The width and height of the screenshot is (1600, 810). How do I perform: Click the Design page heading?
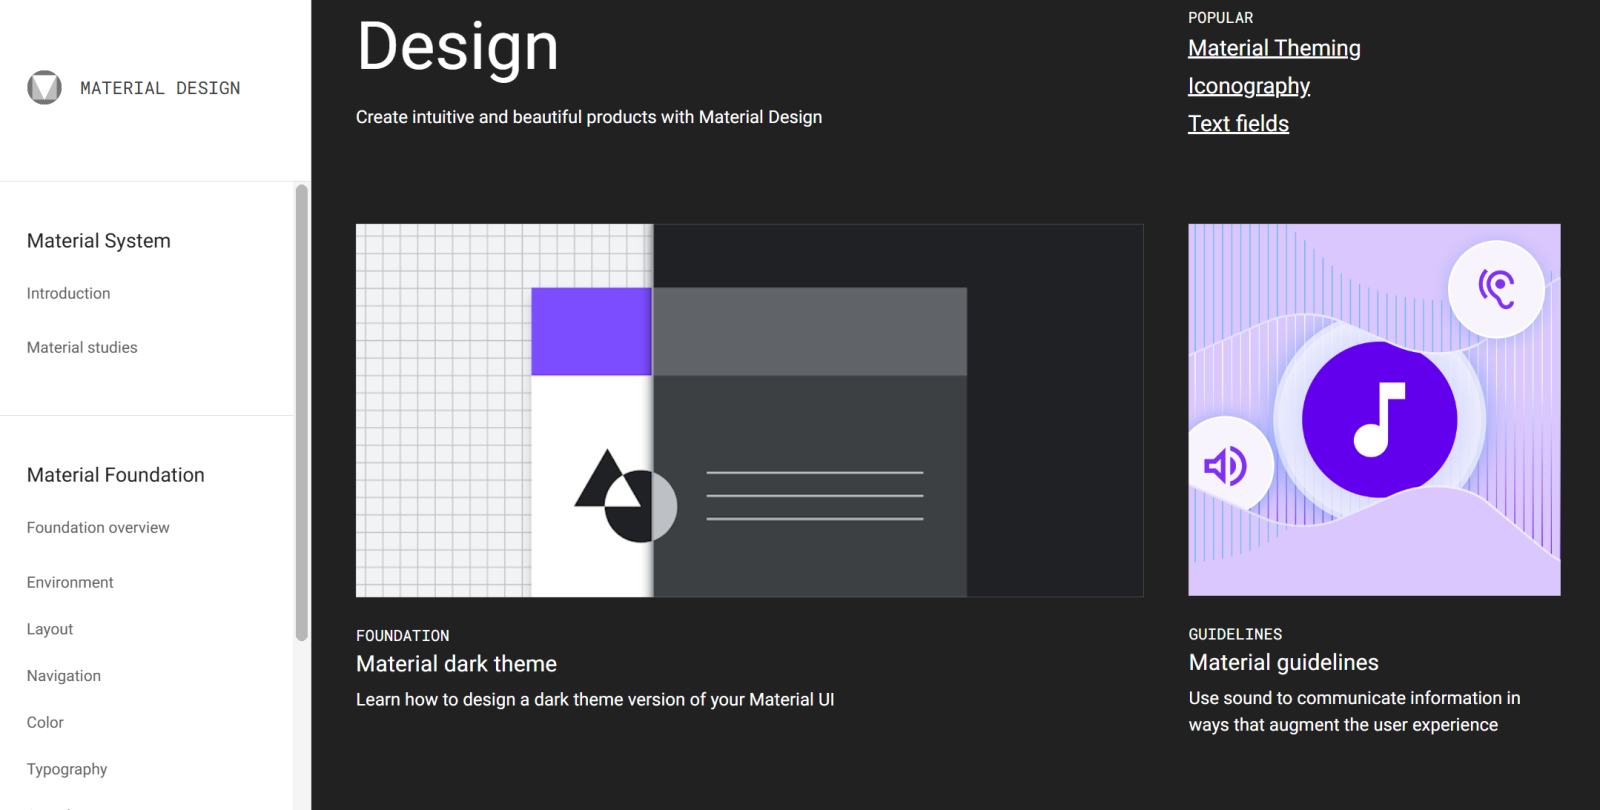tap(458, 46)
